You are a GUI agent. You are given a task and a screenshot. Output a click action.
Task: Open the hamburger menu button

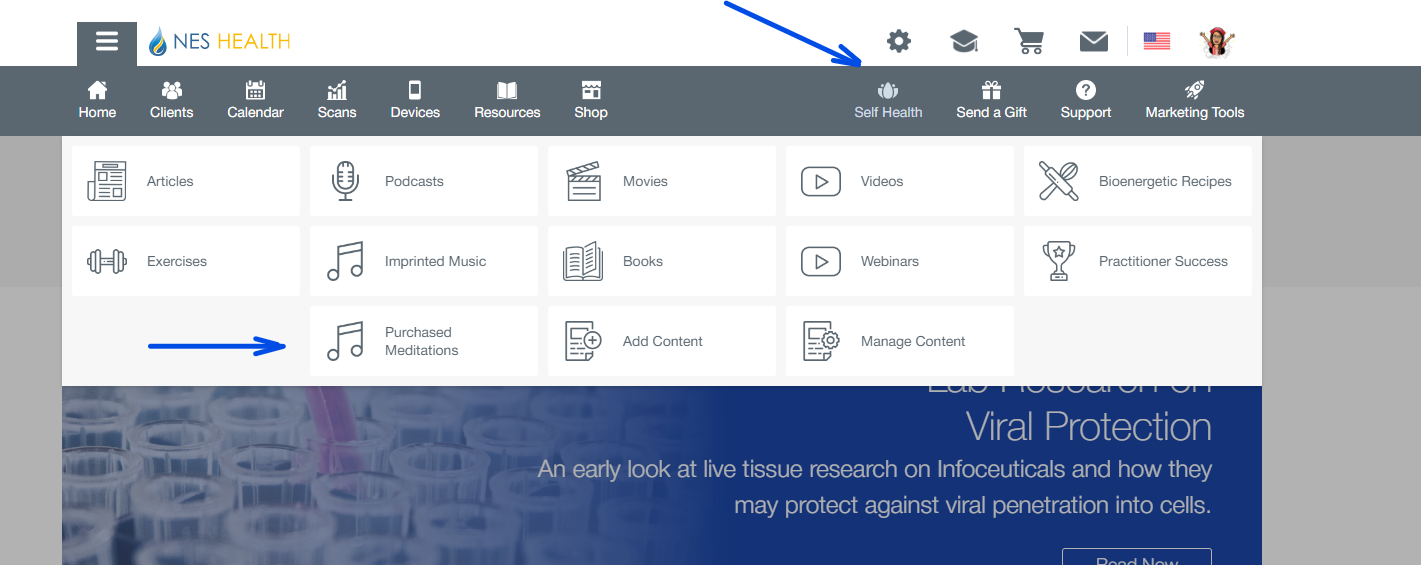[107, 42]
